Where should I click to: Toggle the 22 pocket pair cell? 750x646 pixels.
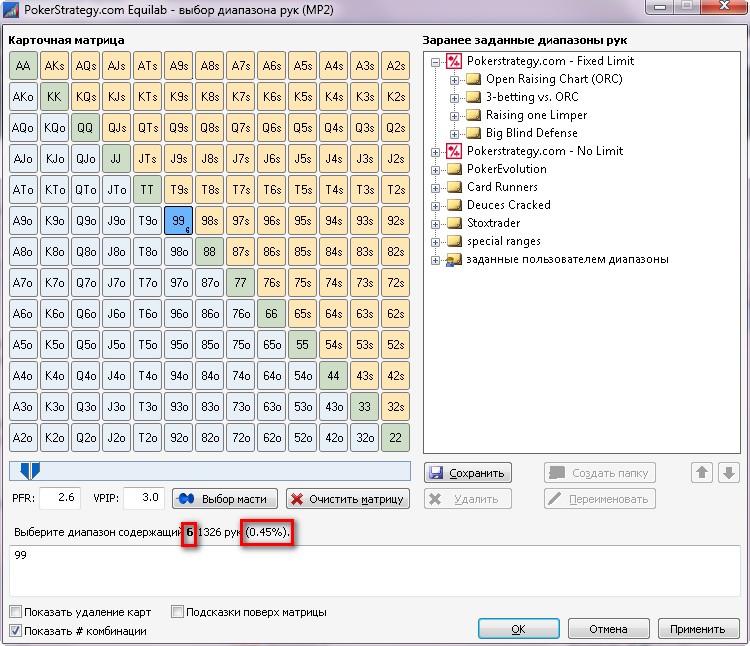[396, 438]
